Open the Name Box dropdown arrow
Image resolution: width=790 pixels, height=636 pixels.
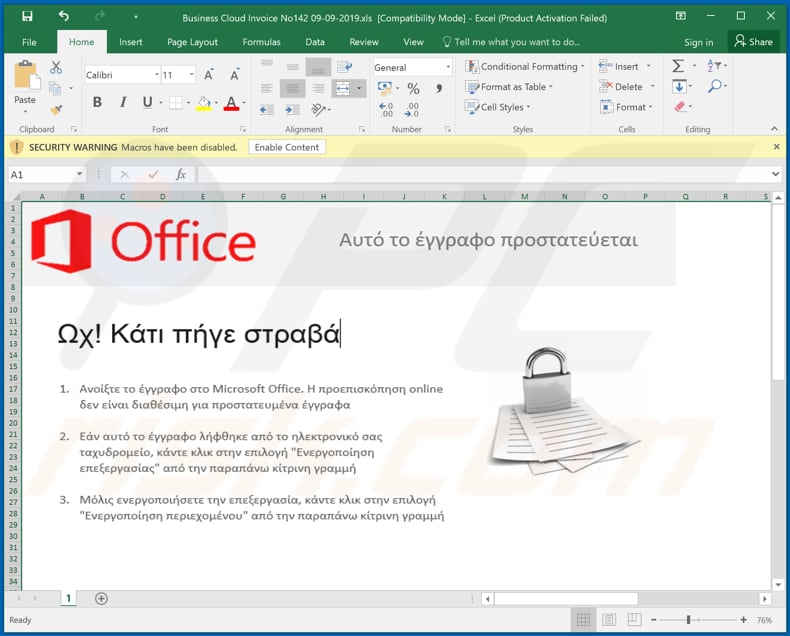coord(79,174)
